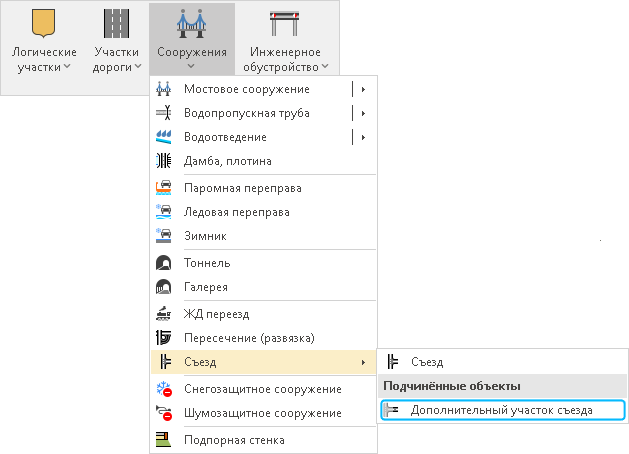Select the Водоотведение menu entry
This screenshot has height=454, width=629.
tap(264, 137)
